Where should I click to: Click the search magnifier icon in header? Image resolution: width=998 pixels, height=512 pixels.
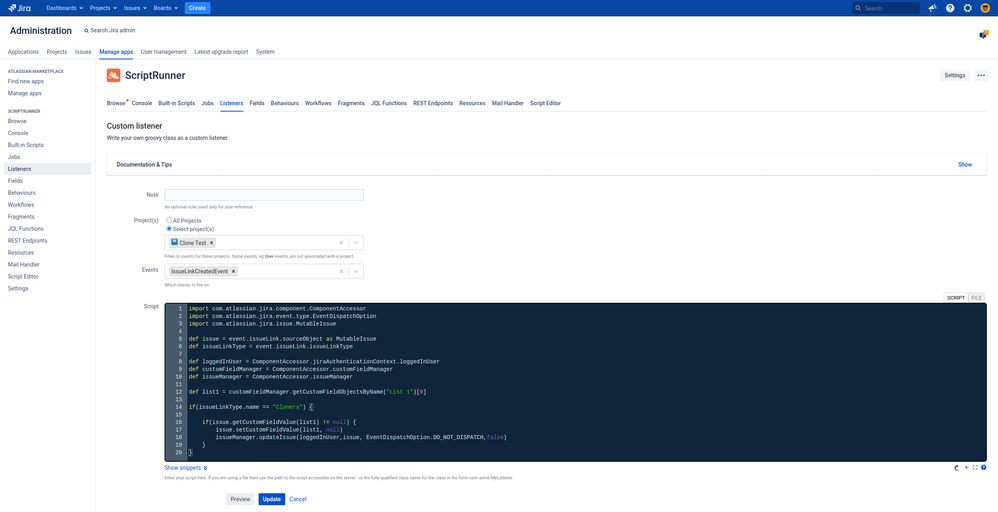pos(859,8)
